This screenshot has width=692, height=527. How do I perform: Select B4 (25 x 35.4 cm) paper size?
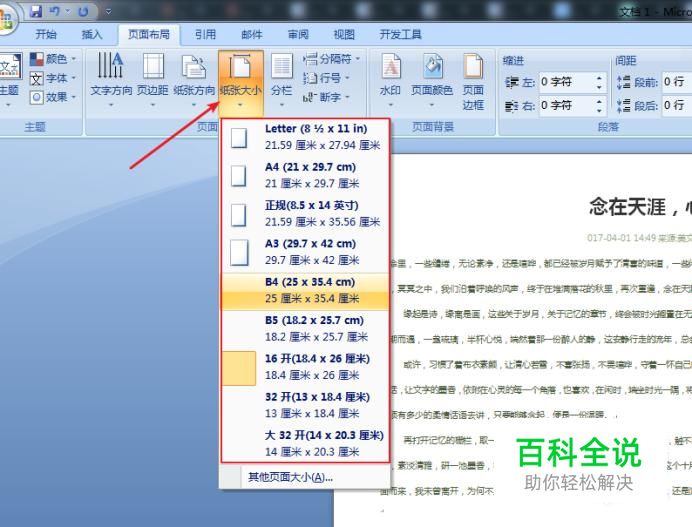305,291
